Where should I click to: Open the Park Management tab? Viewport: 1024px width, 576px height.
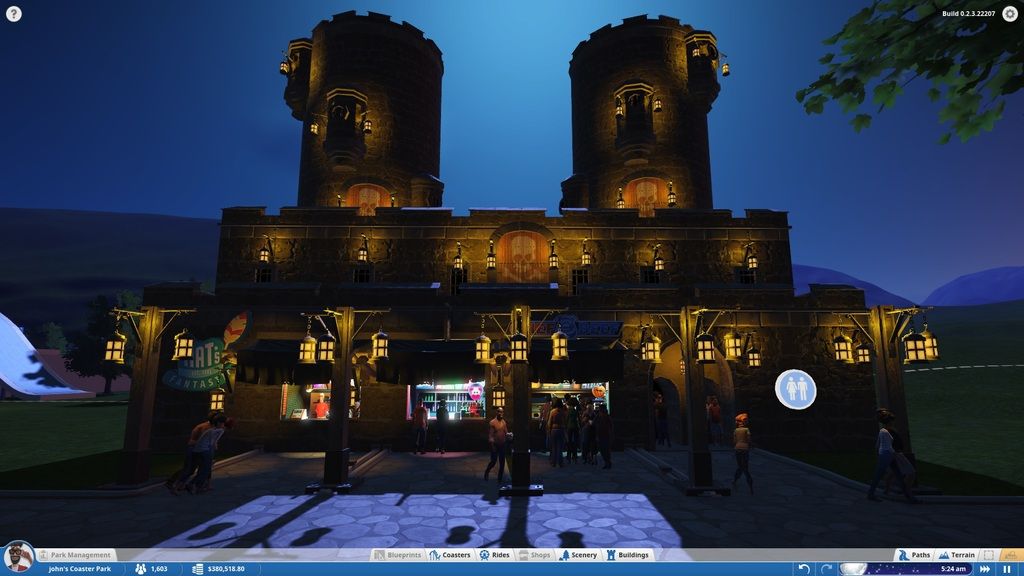(76, 555)
